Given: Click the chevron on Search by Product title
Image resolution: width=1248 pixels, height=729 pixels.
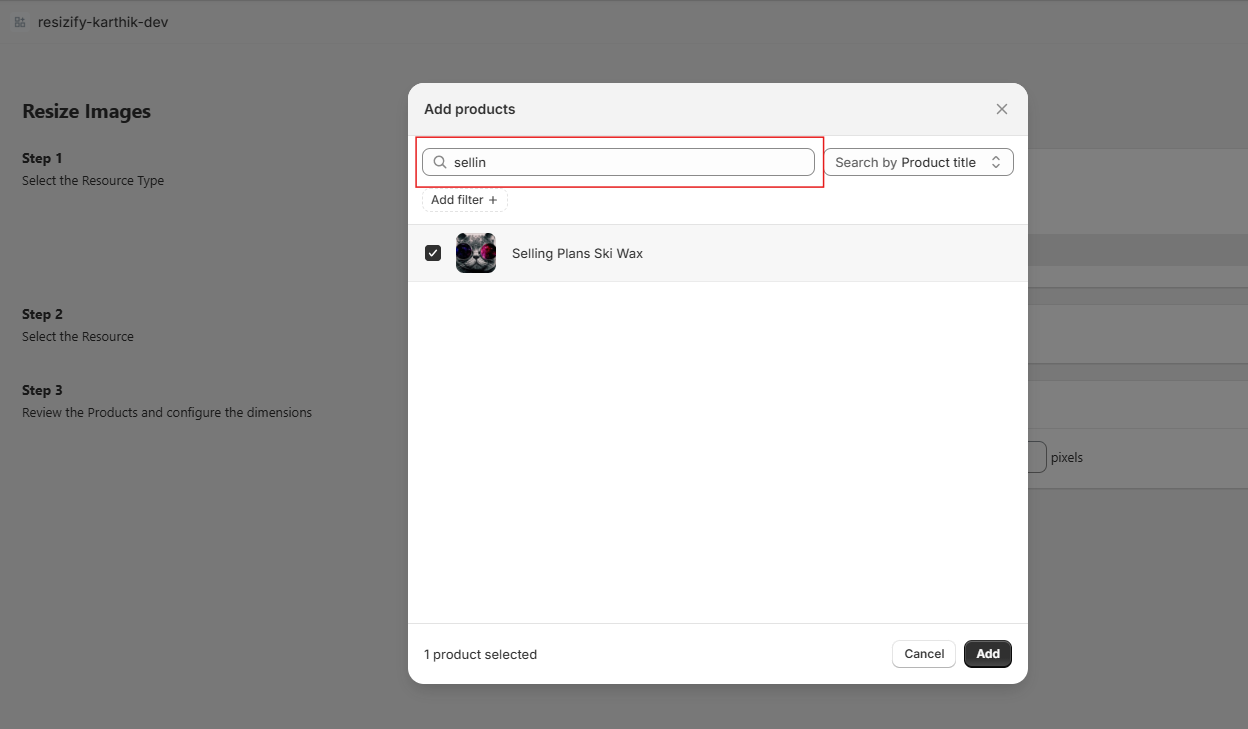Looking at the screenshot, I should pos(996,161).
